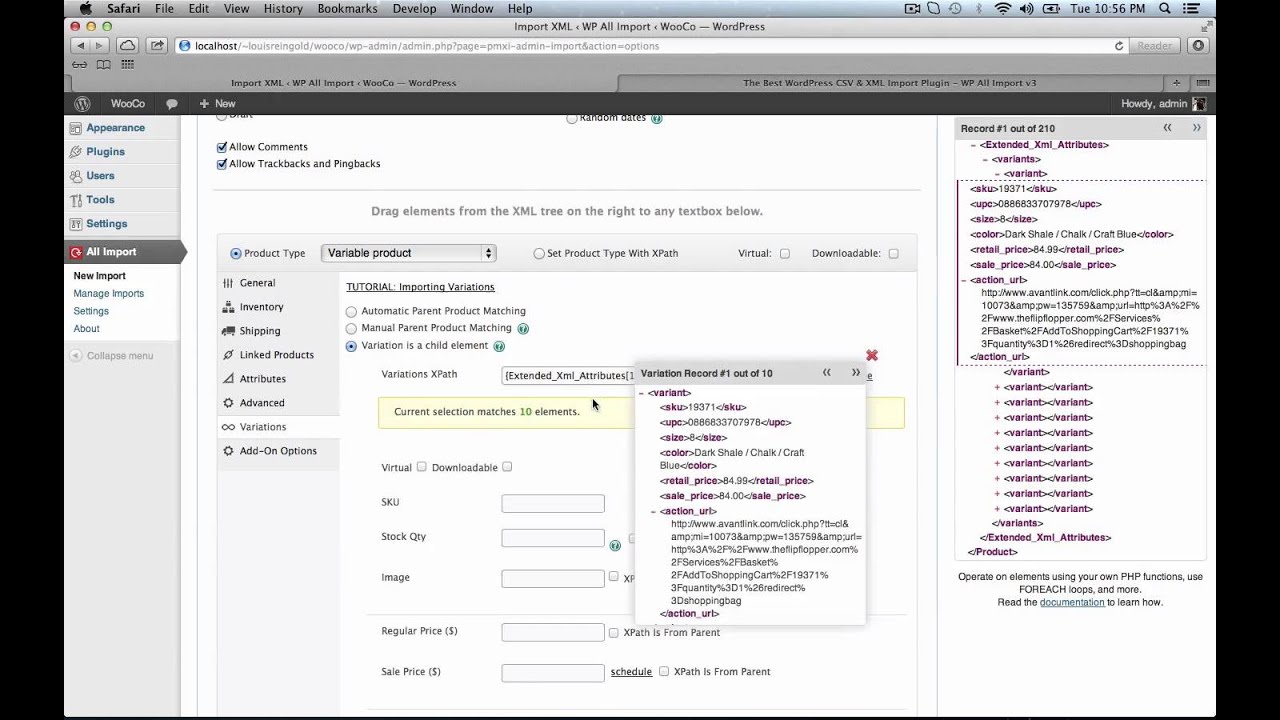The width and height of the screenshot is (1280, 720).
Task: Show previous variation record in popup
Action: pyautogui.click(x=827, y=373)
